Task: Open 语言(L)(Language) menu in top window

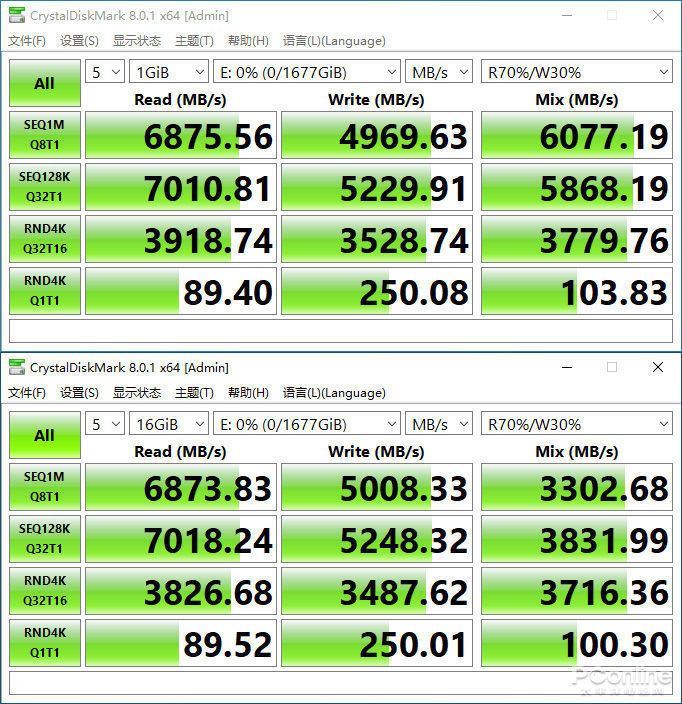Action: 334,41
